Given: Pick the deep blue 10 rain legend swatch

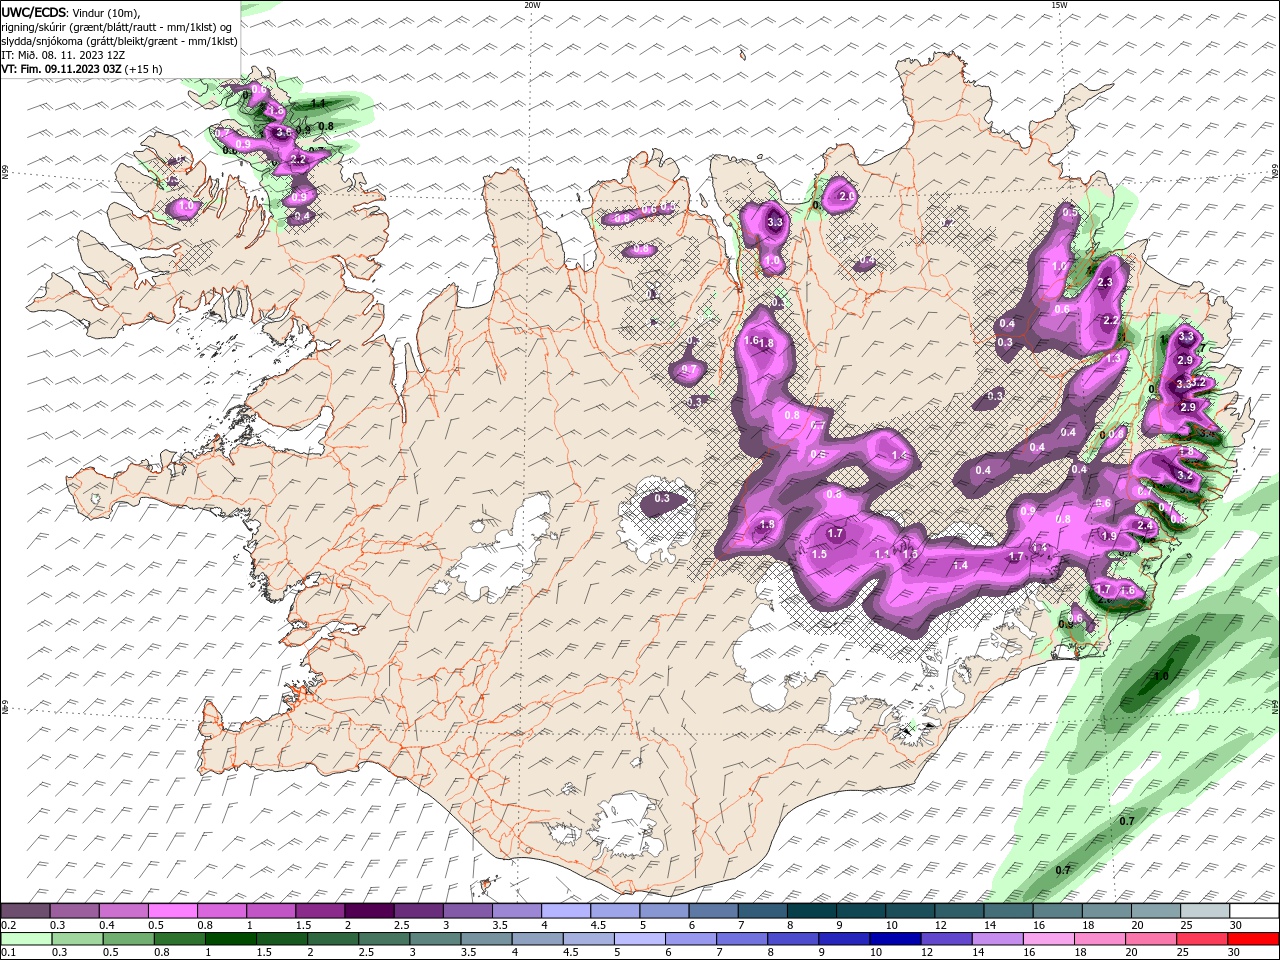Looking at the screenshot, I should click(x=894, y=939).
